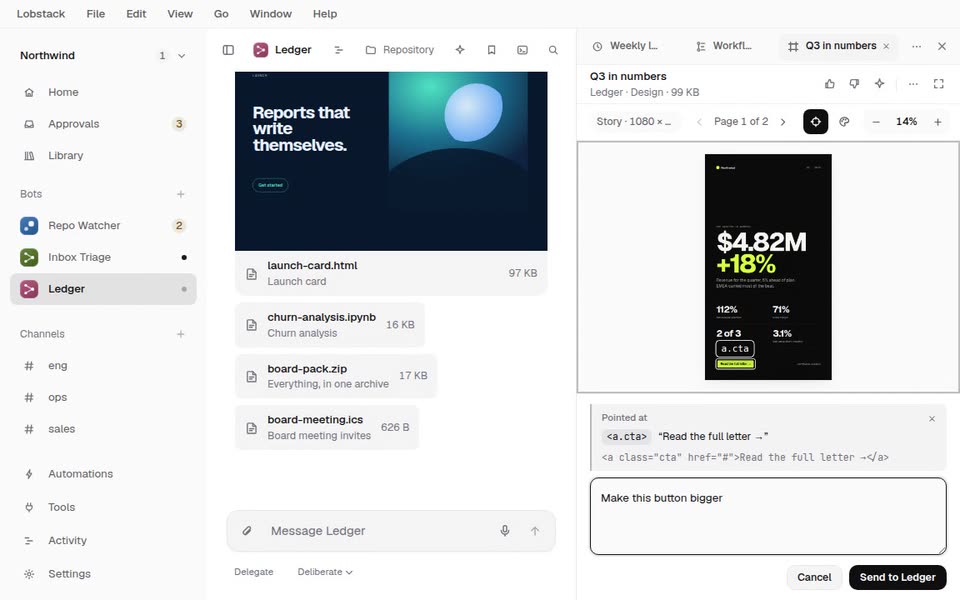Viewport: 960px width, 600px height.
Task: Open the Go menu
Action: pos(221,13)
